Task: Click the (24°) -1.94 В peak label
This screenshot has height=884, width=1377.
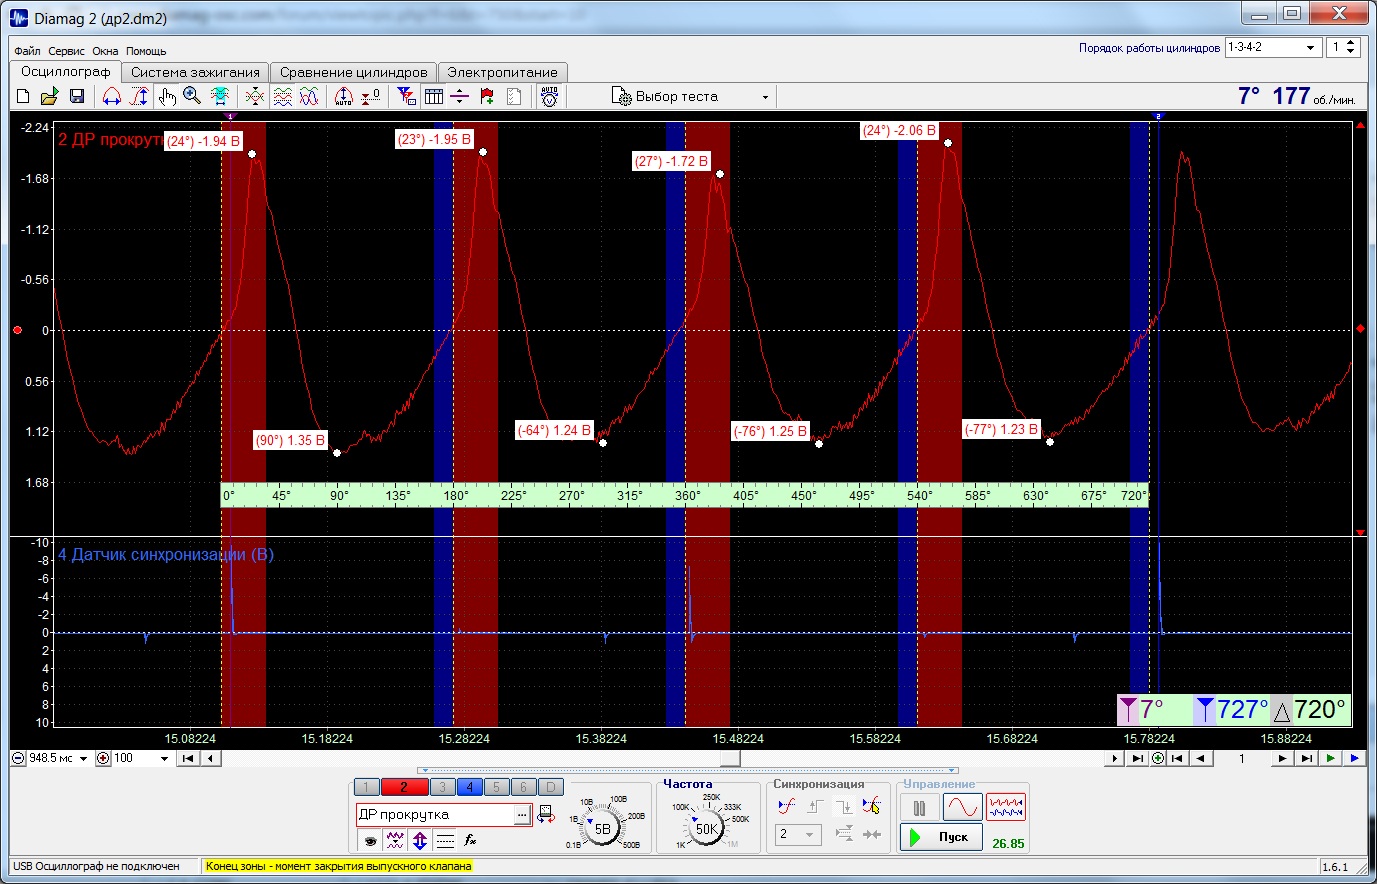Action: (x=204, y=141)
